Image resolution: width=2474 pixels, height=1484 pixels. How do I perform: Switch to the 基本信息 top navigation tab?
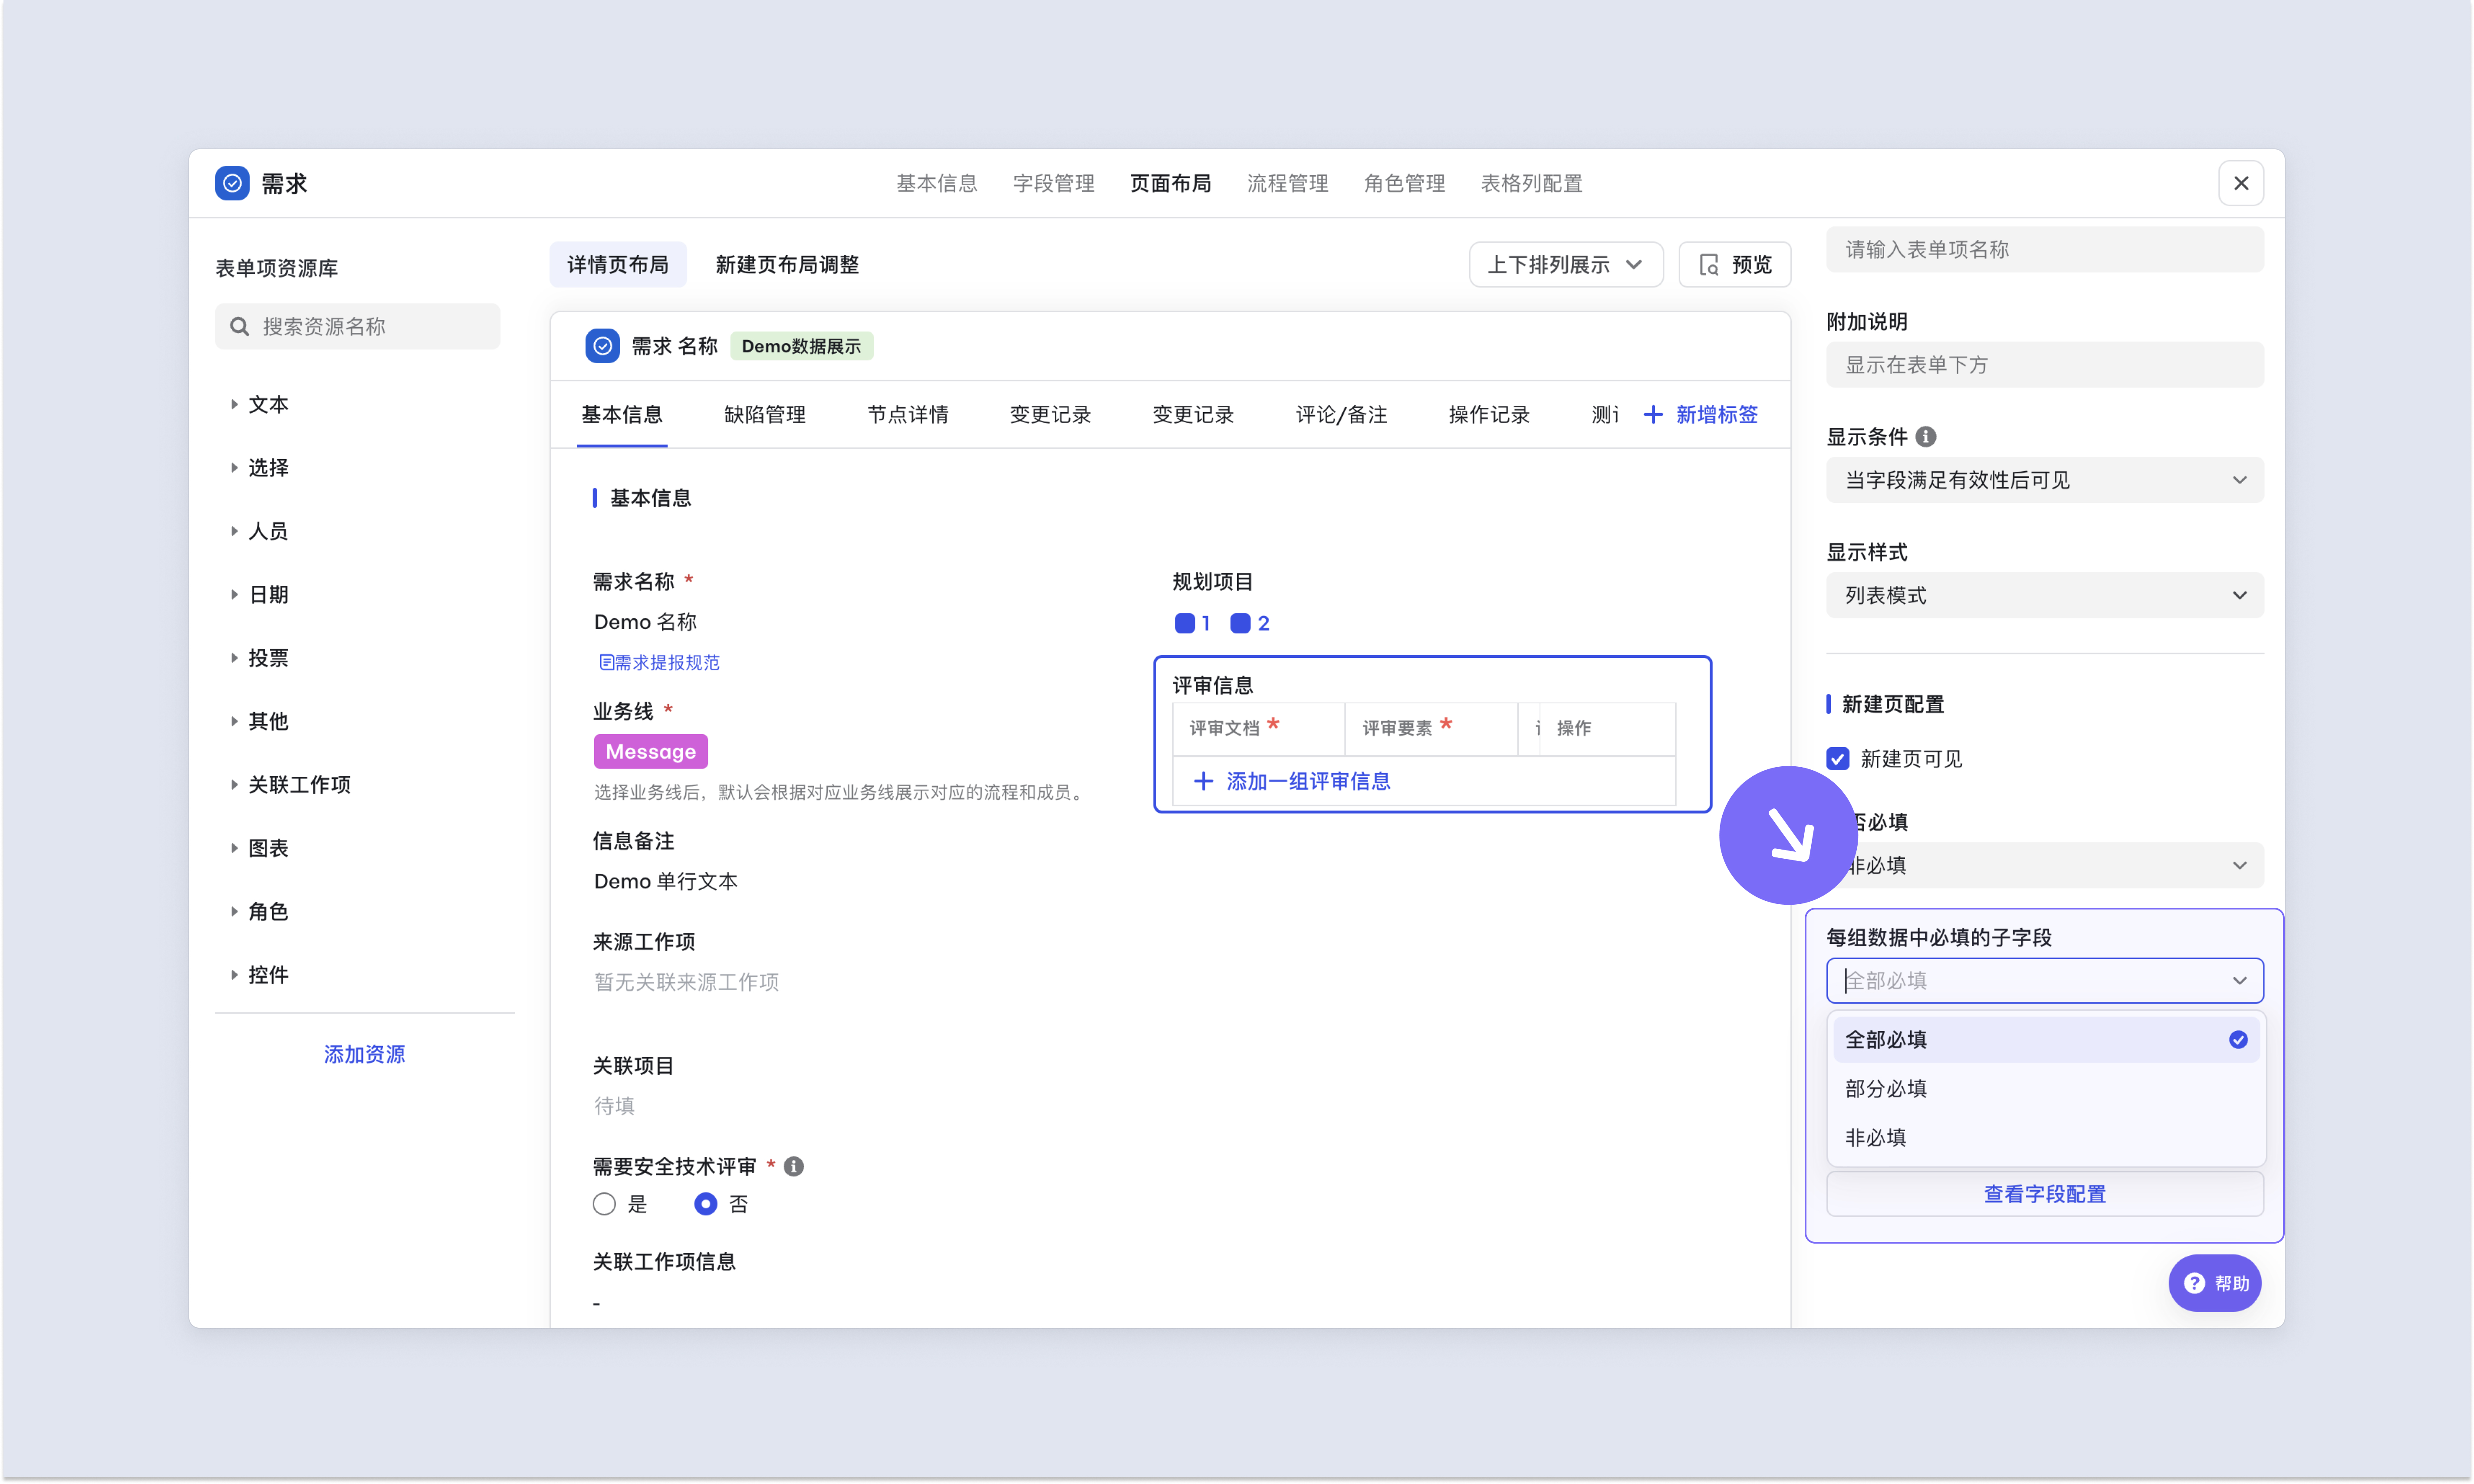pos(936,183)
